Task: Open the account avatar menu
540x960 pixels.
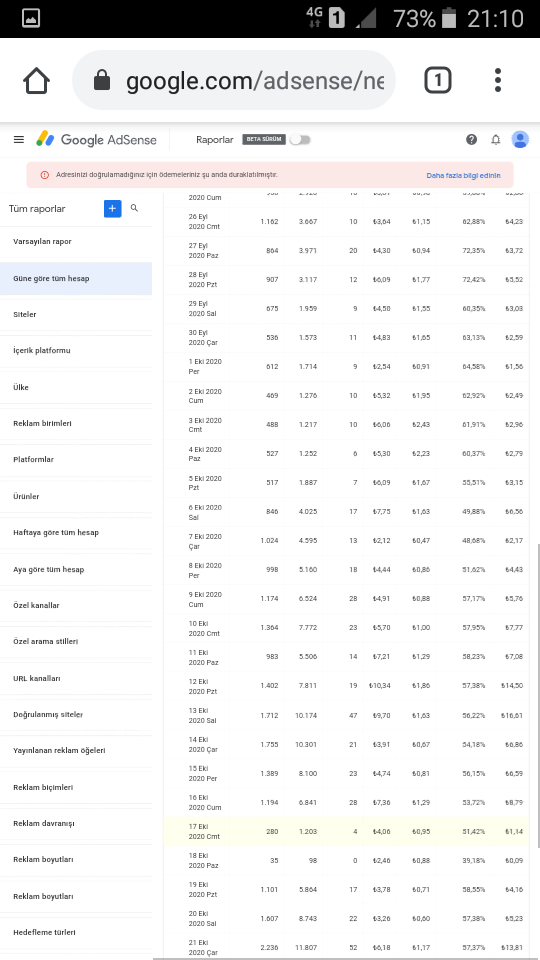Action: click(520, 140)
